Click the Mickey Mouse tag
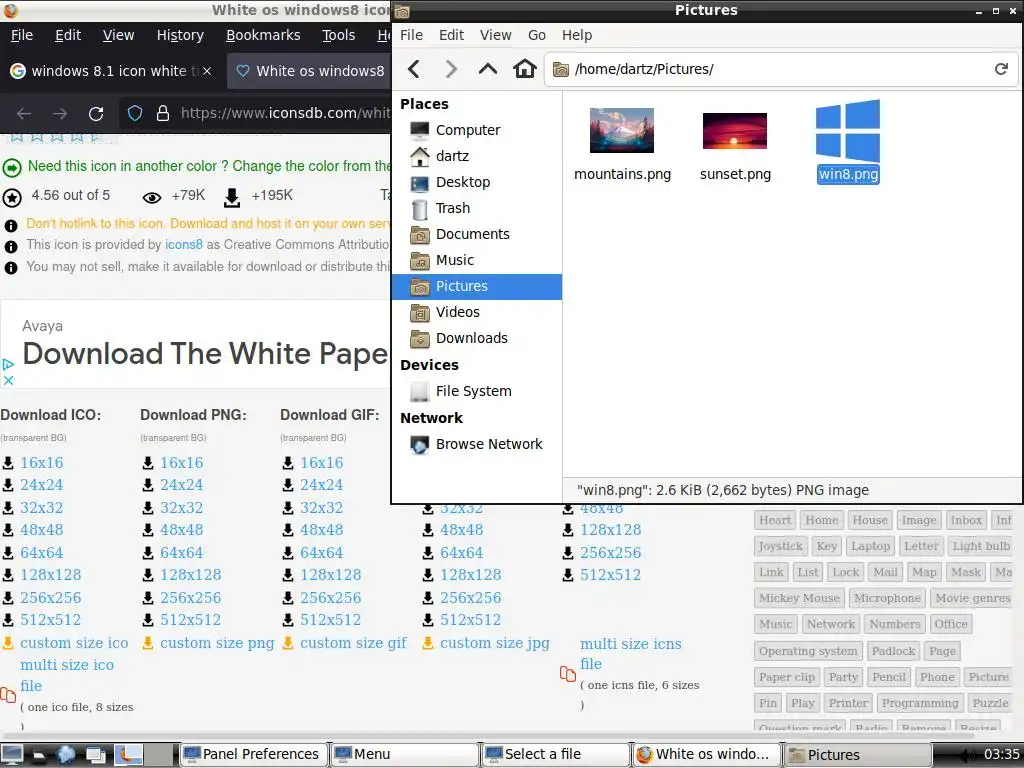The image size is (1024, 768). (x=799, y=598)
